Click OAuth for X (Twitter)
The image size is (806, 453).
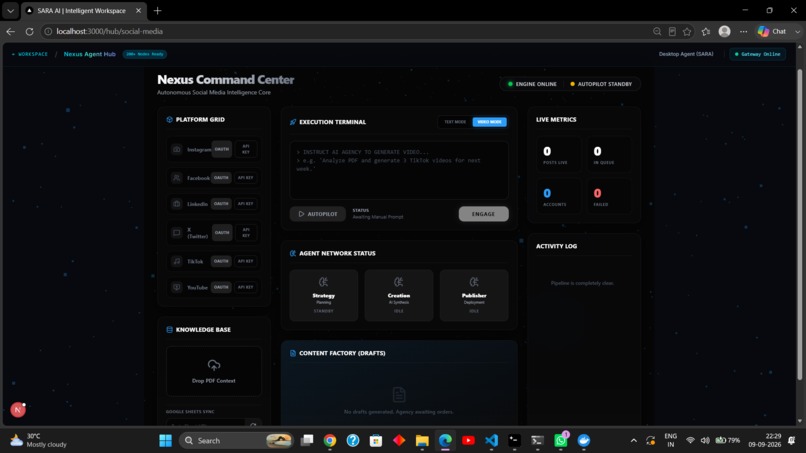coord(222,232)
